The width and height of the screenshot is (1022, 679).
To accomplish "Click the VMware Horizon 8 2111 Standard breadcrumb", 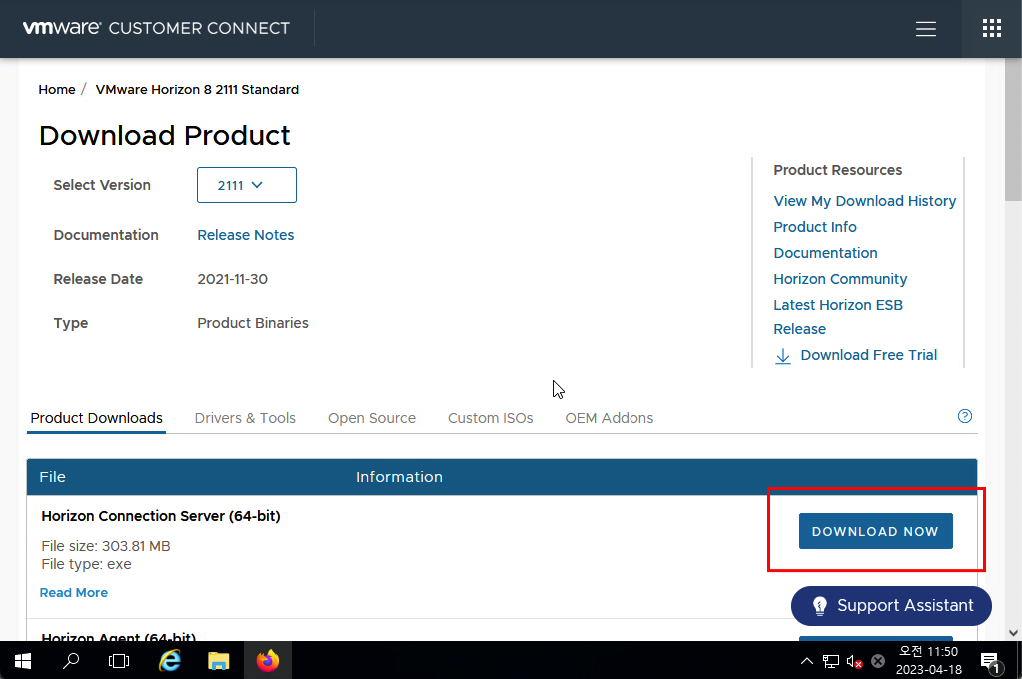I will (197, 90).
